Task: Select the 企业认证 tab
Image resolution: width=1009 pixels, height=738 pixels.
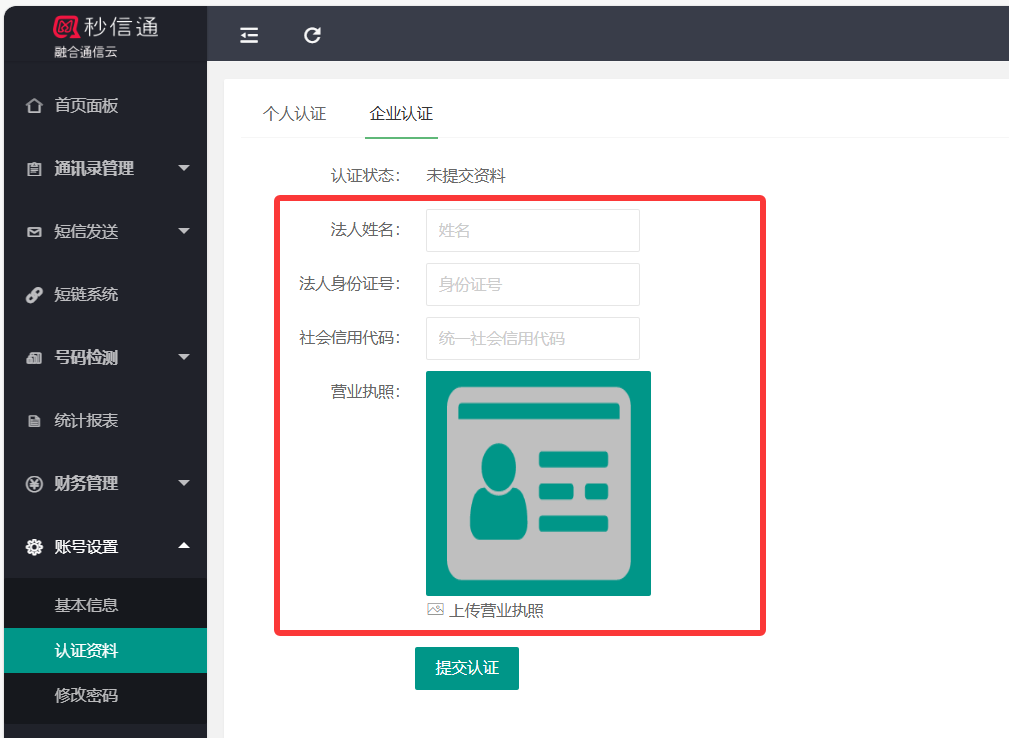Action: tap(401, 114)
